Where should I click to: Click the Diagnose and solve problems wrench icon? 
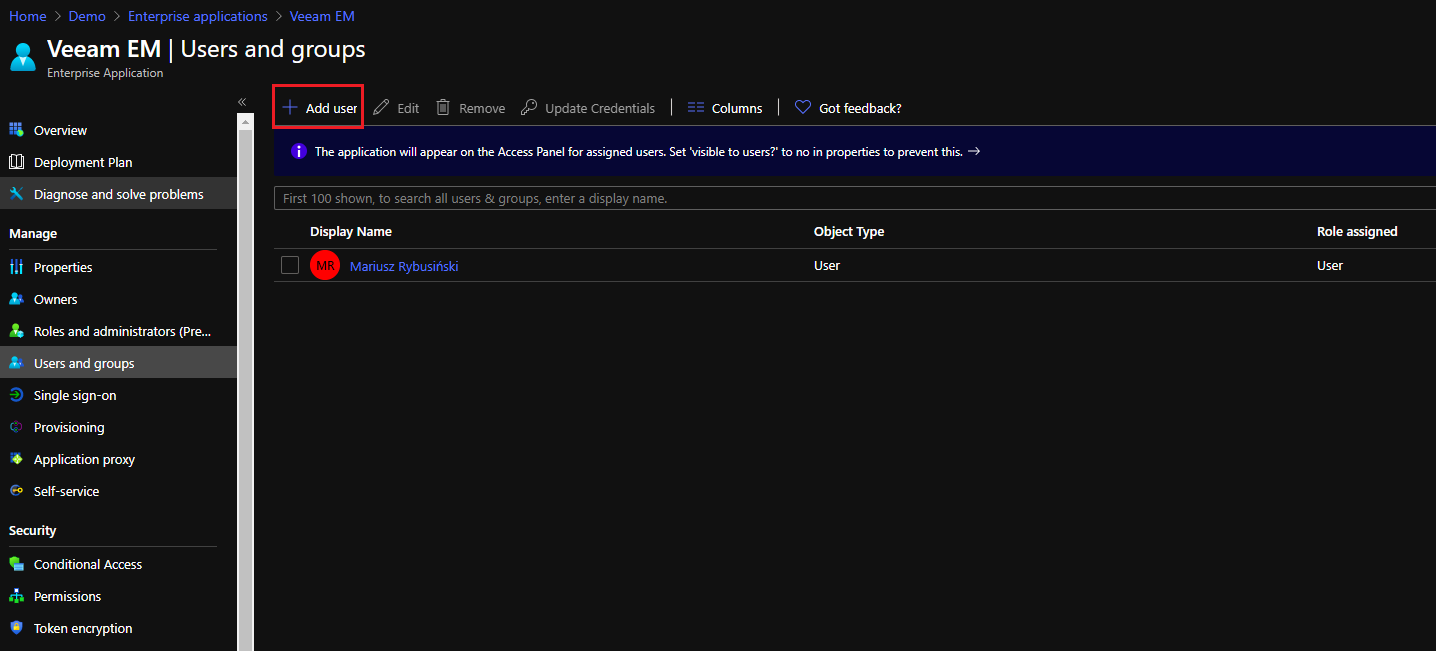pyautogui.click(x=16, y=194)
